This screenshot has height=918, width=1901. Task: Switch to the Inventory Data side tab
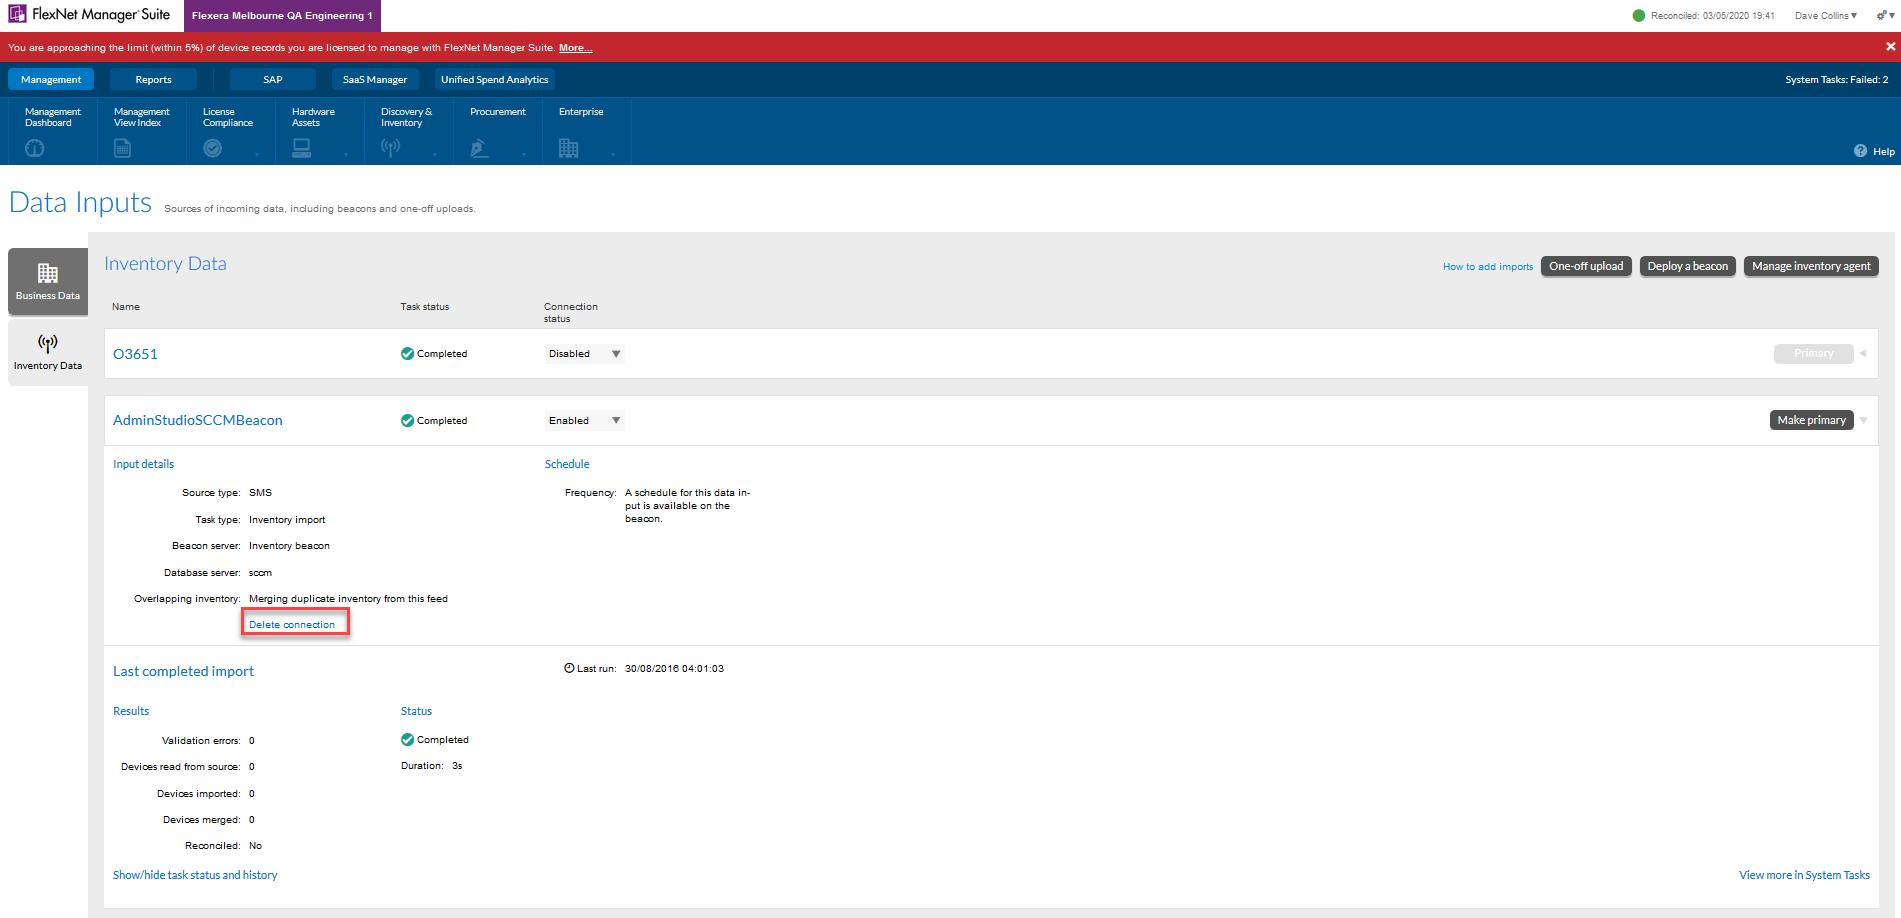point(48,352)
